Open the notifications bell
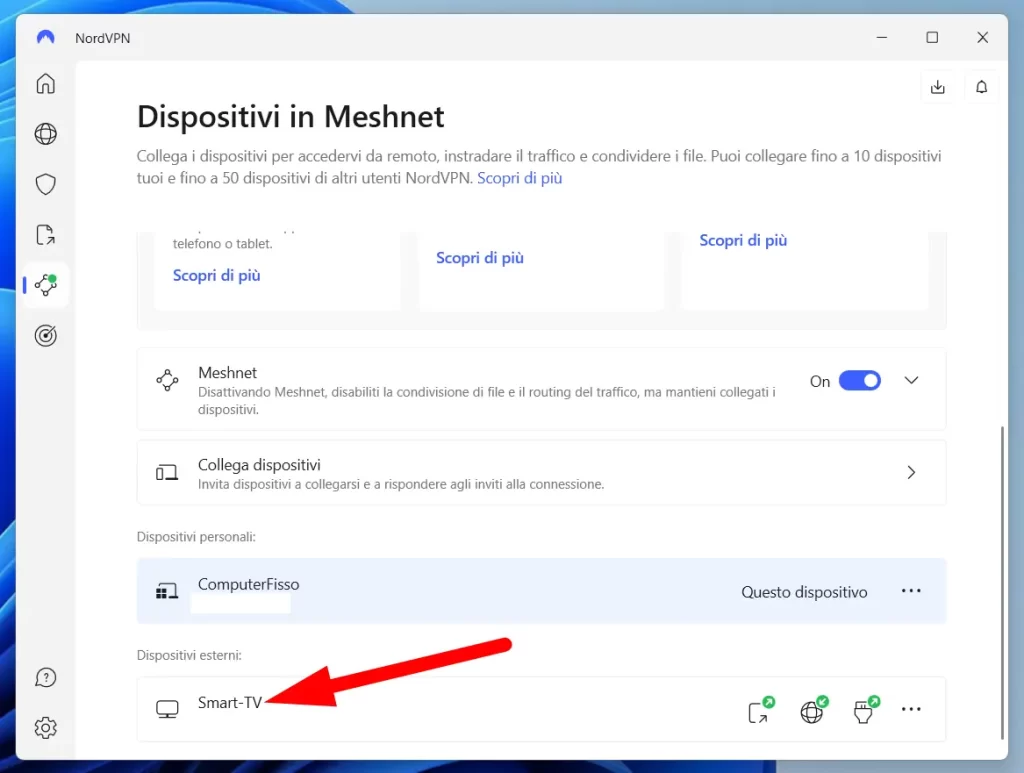Screen dimensions: 1024x773 coord(982,87)
